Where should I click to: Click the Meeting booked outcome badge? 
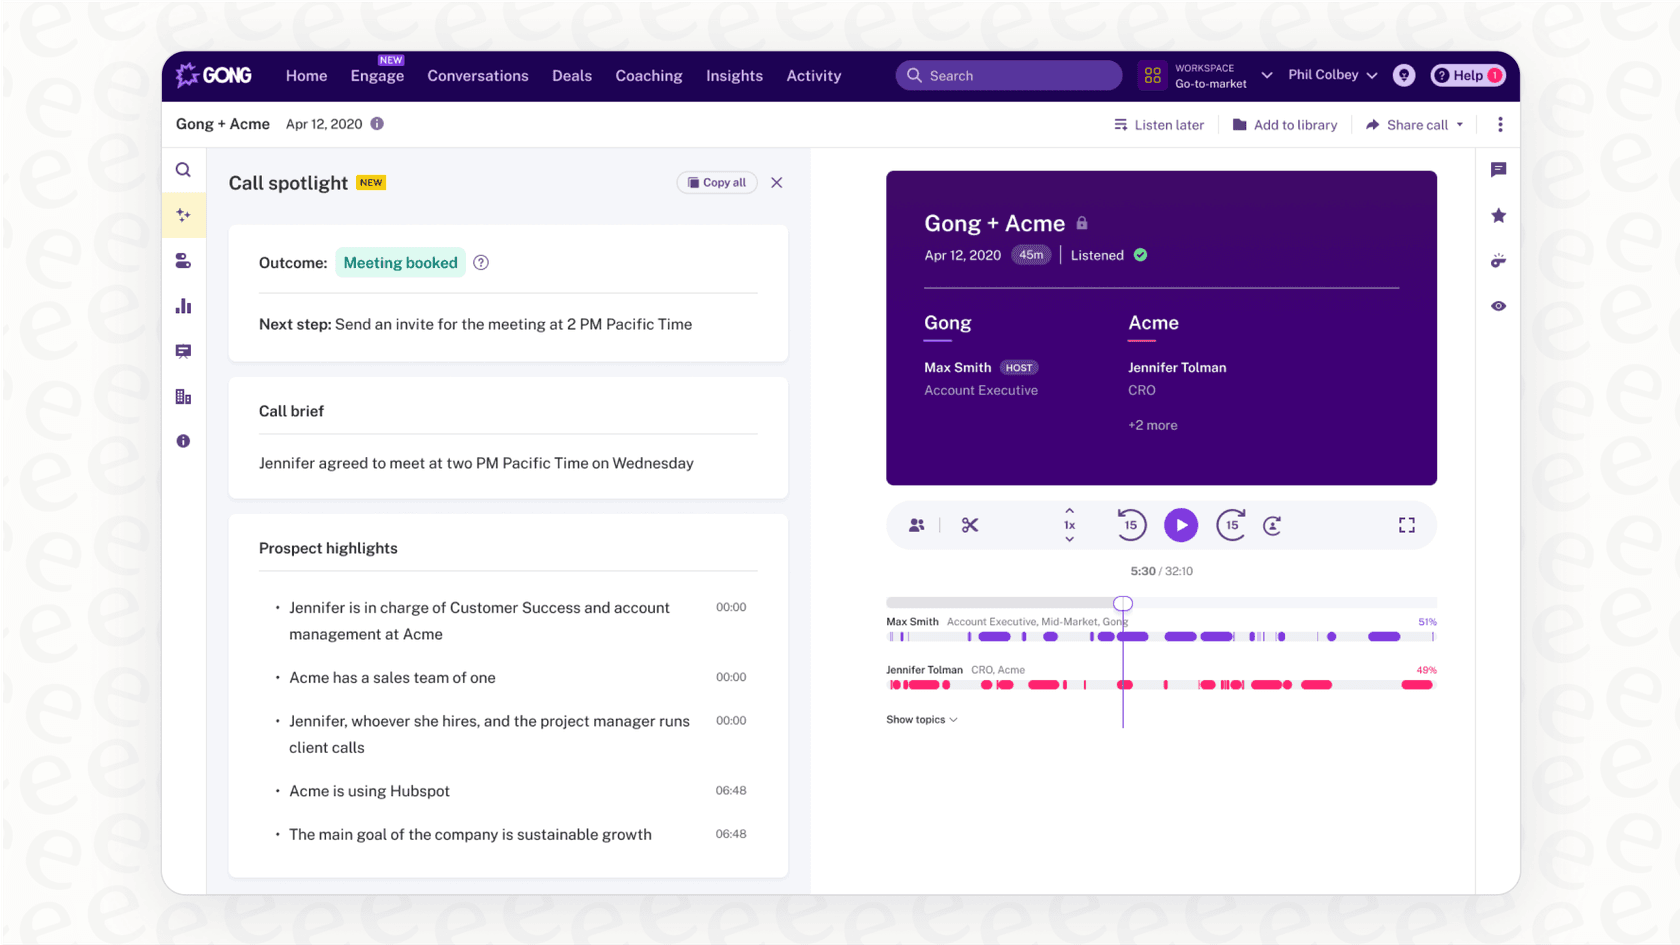click(400, 262)
